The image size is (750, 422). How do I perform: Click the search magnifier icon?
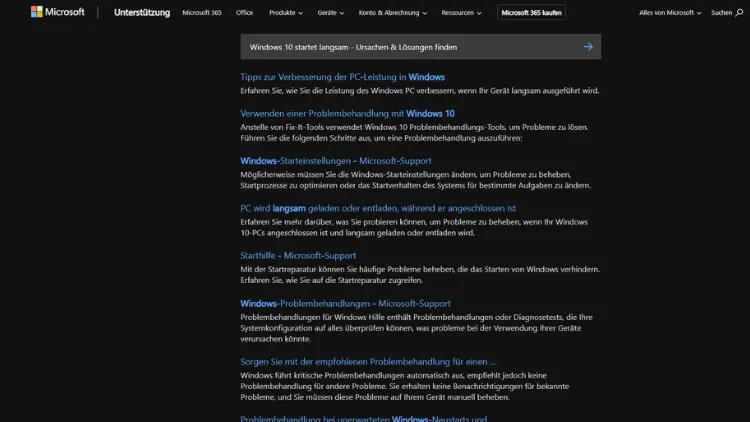pyautogui.click(x=739, y=12)
